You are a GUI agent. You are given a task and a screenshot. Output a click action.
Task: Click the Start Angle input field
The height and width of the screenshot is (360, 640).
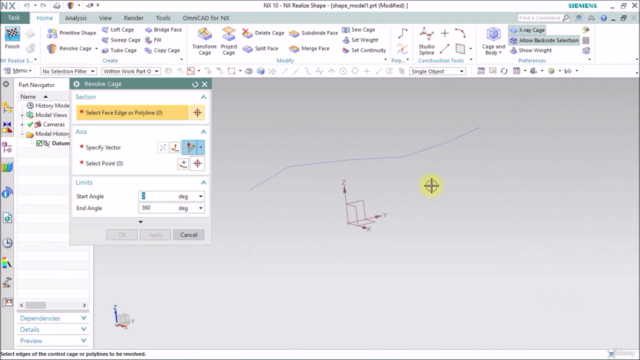click(x=157, y=196)
